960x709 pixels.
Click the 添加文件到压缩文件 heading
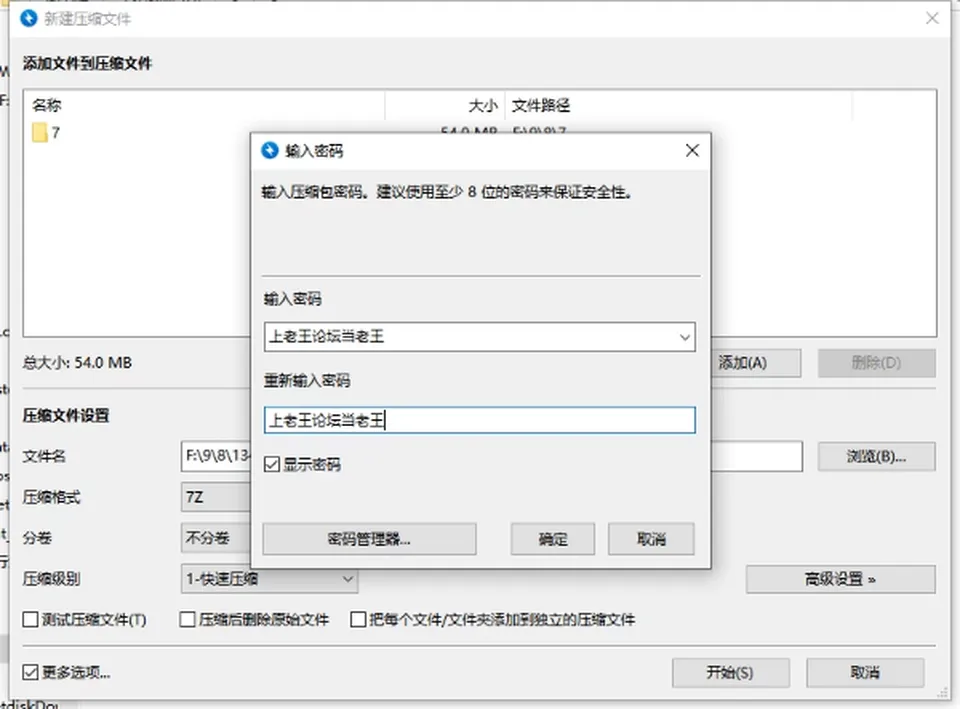point(87,63)
